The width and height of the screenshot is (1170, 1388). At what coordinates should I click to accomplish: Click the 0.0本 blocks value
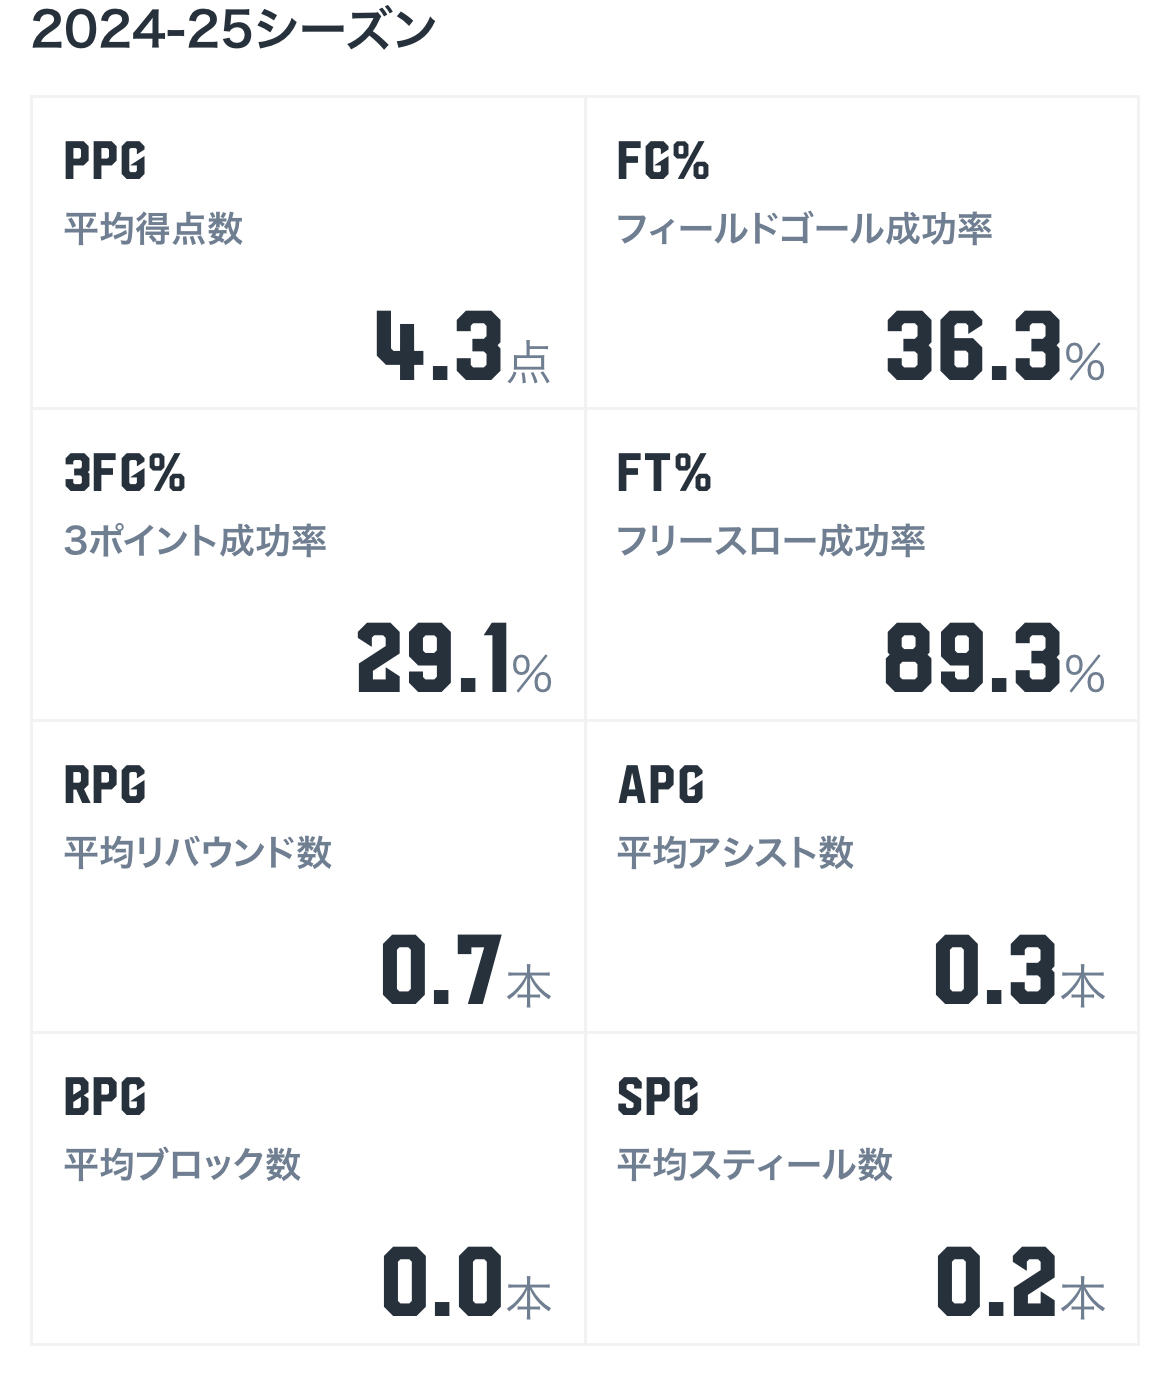(467, 1282)
